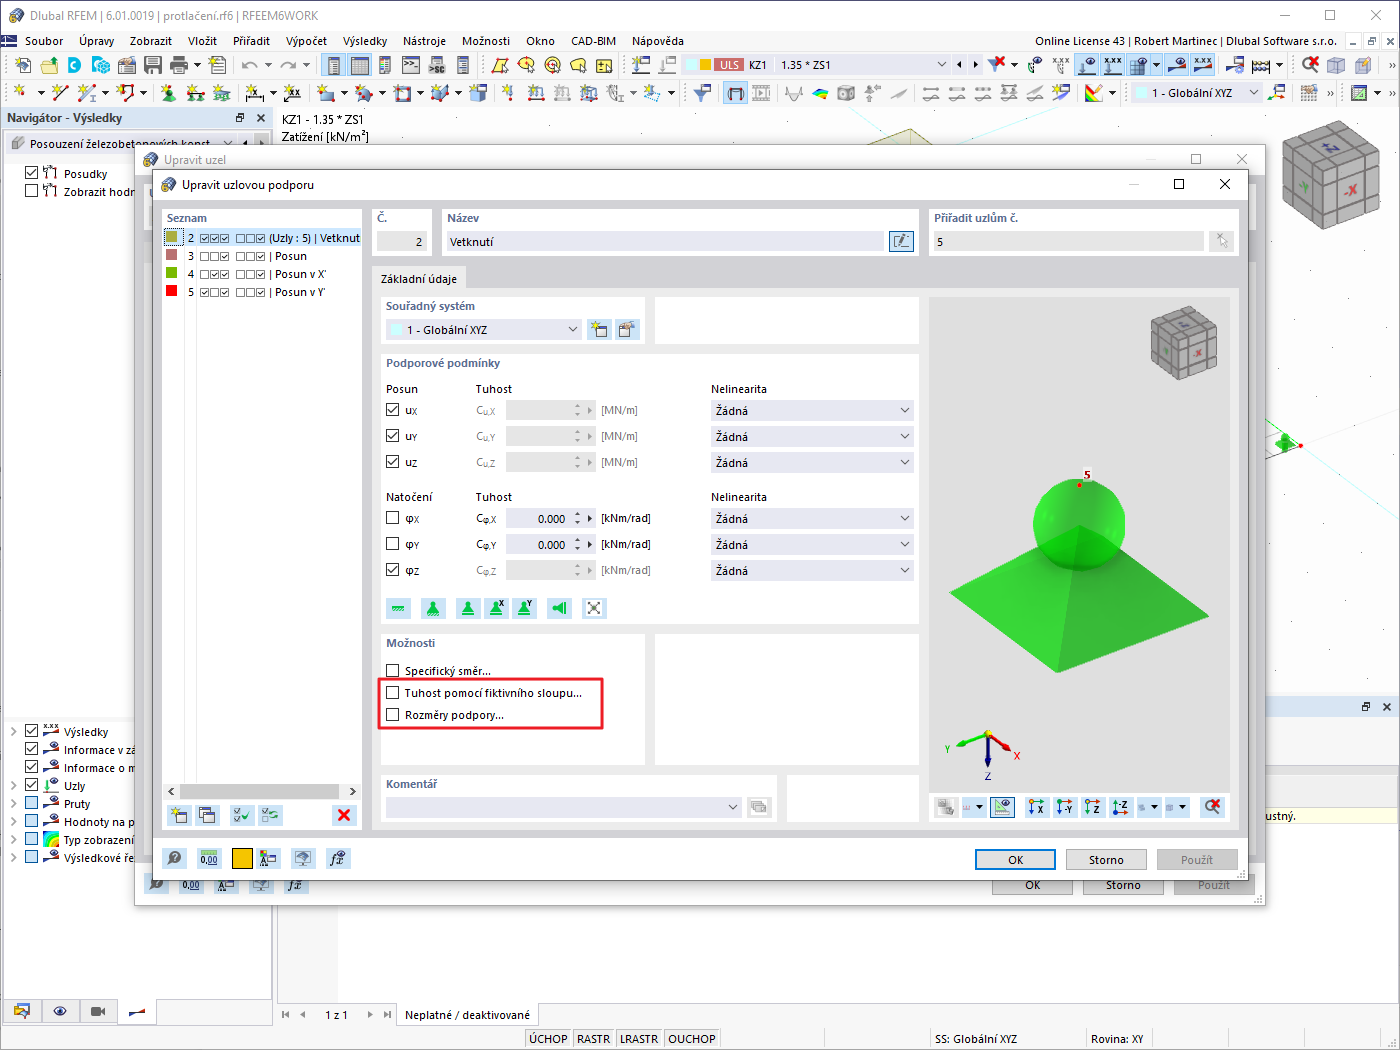This screenshot has height=1050, width=1400.
Task: Toggle the RASTR status bar button
Action: (593, 1039)
